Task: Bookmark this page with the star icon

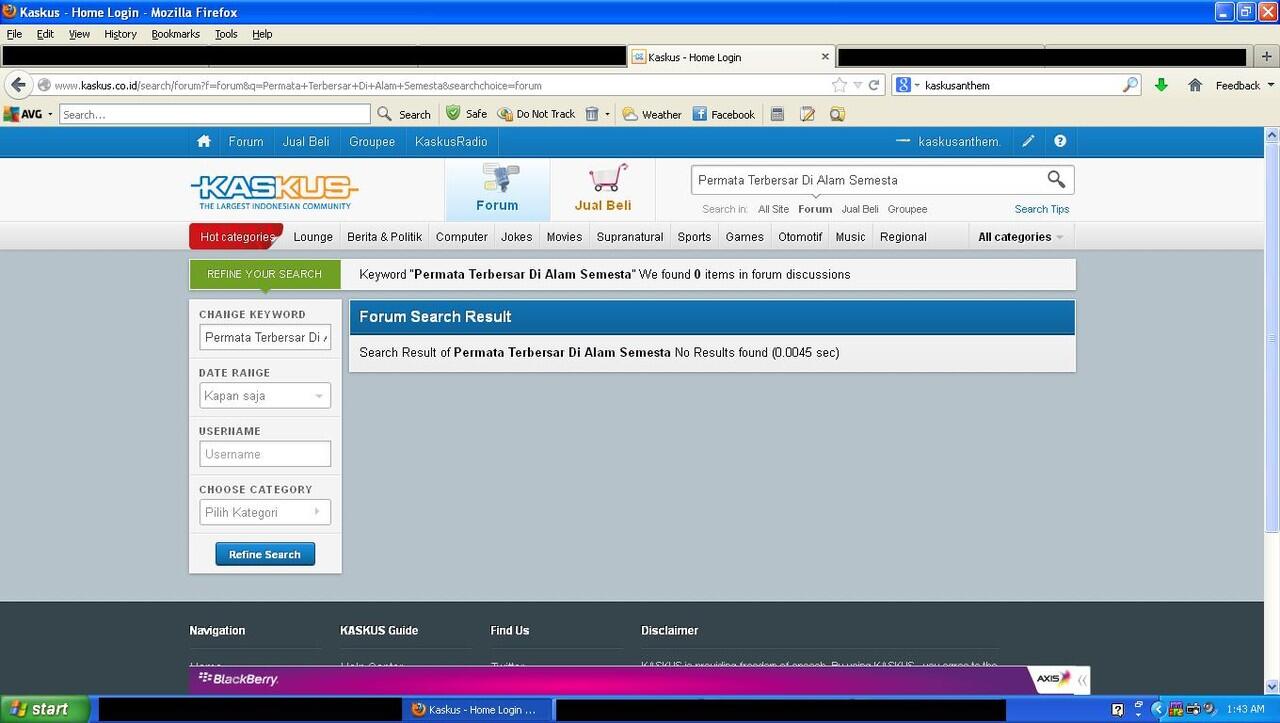Action: point(840,85)
